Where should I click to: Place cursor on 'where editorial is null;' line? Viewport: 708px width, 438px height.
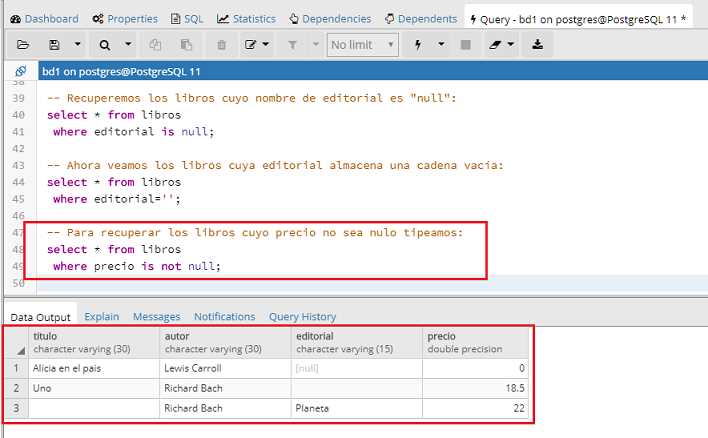click(x=134, y=132)
